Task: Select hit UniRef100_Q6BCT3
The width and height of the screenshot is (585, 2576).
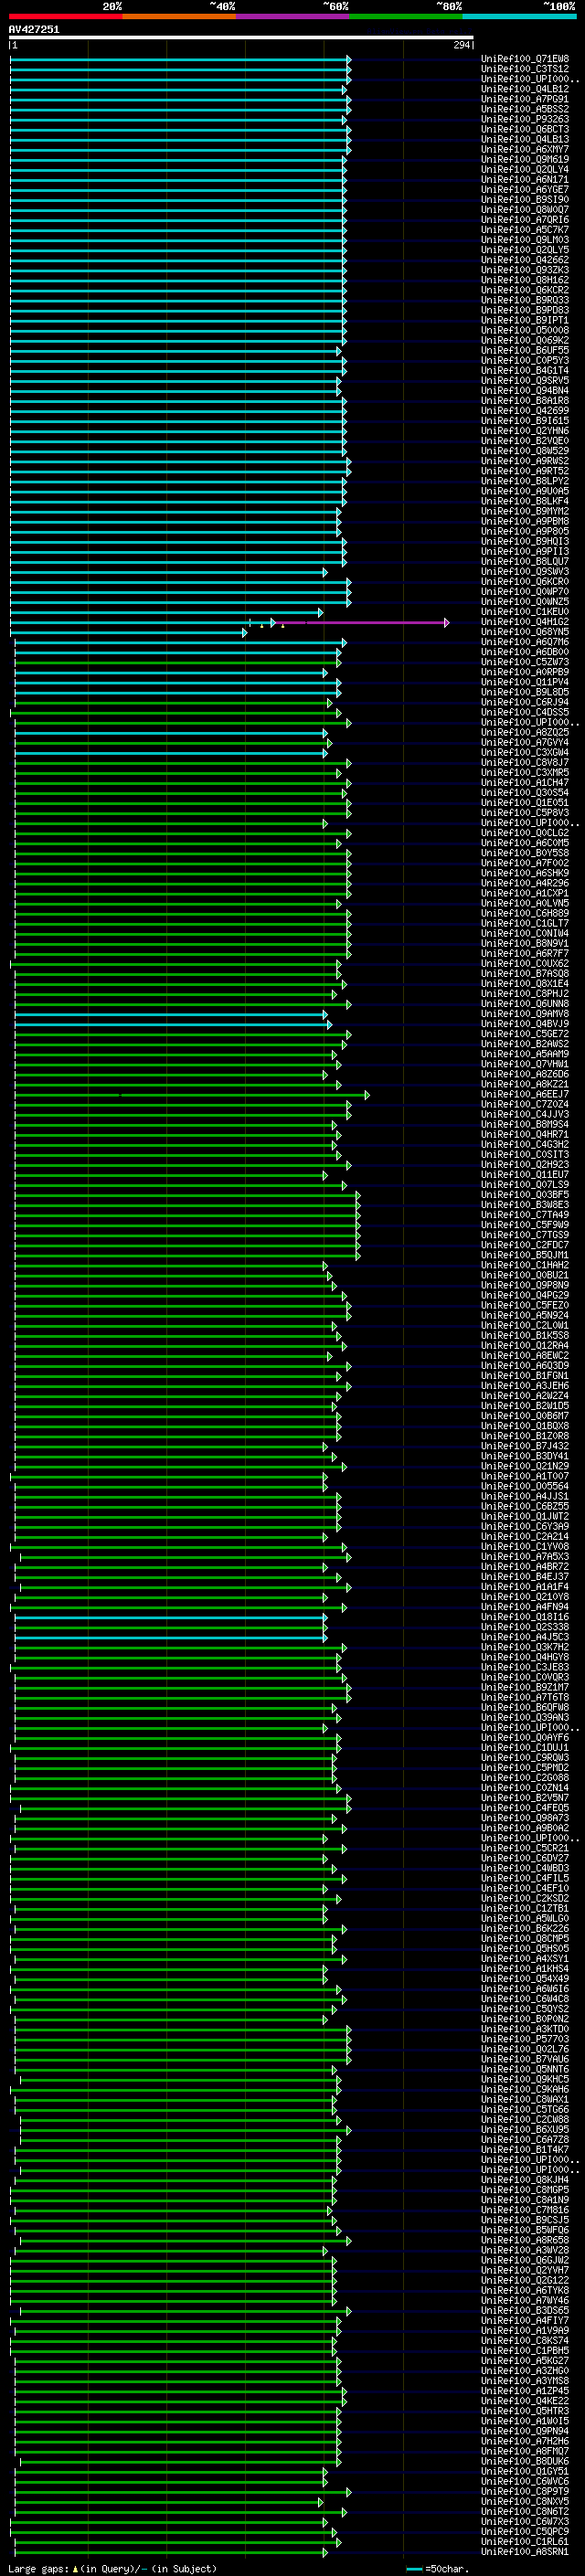Action: pyautogui.click(x=525, y=129)
